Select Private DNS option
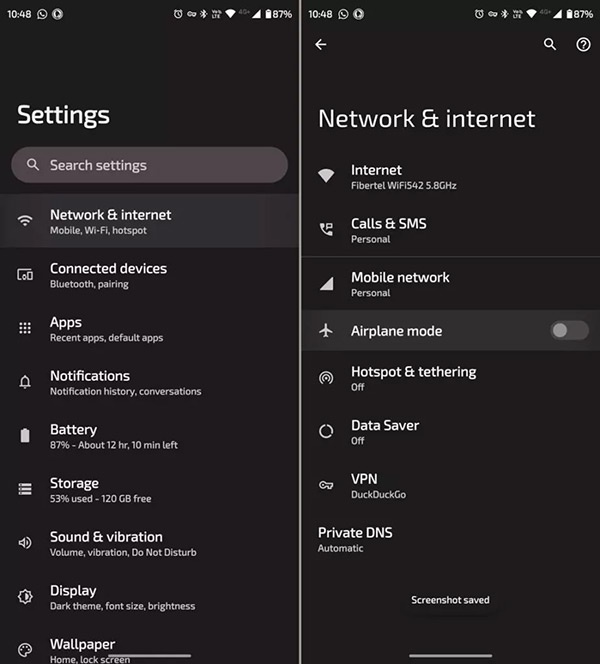The width and height of the screenshot is (600, 664). pos(355,539)
